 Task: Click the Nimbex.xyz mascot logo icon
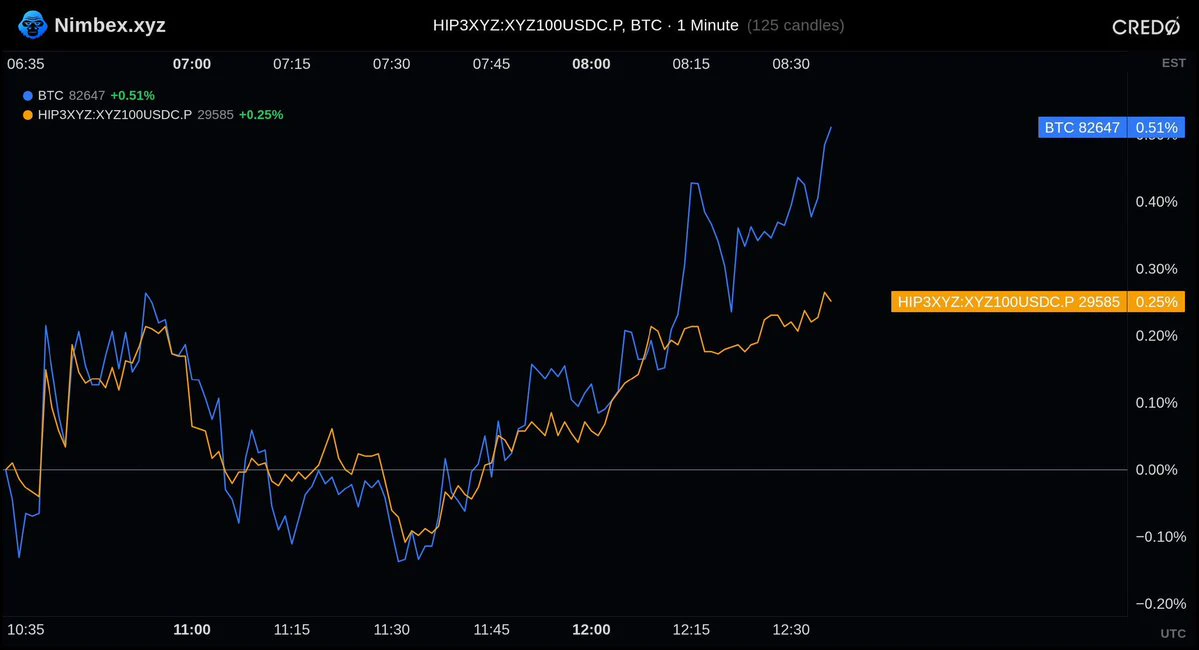[32, 25]
